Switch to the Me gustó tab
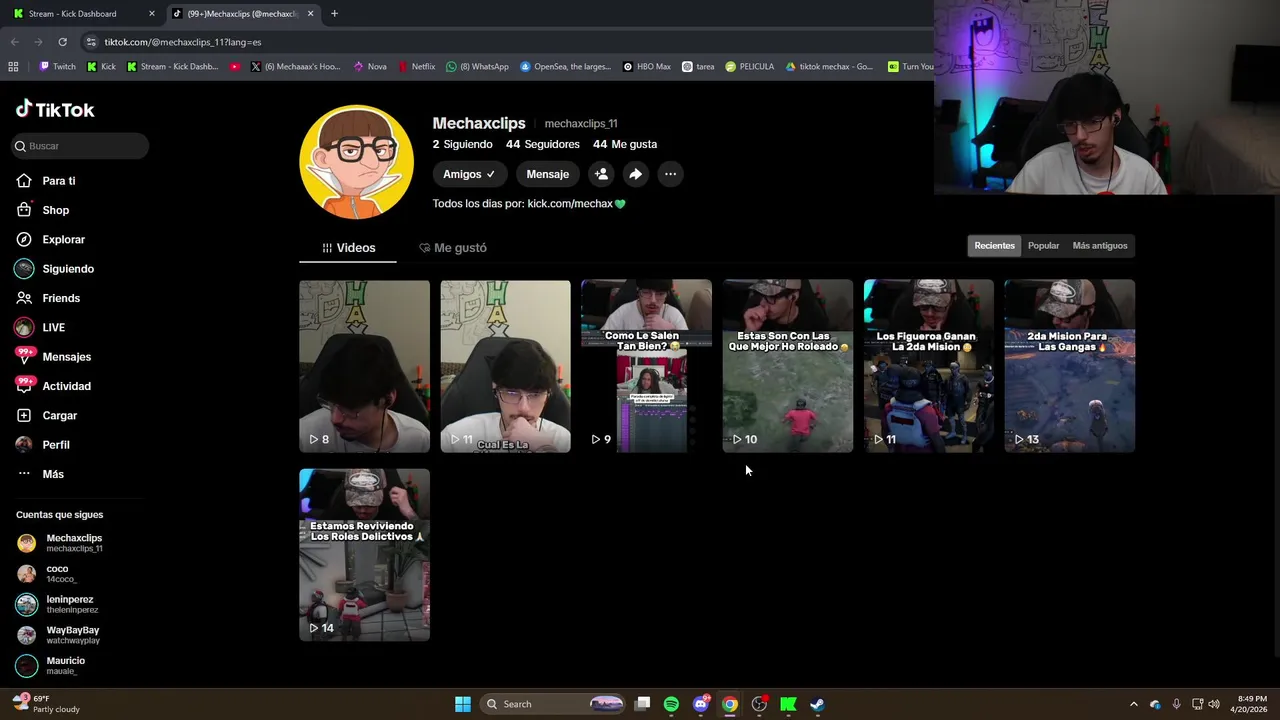The image size is (1280, 720). 453,248
